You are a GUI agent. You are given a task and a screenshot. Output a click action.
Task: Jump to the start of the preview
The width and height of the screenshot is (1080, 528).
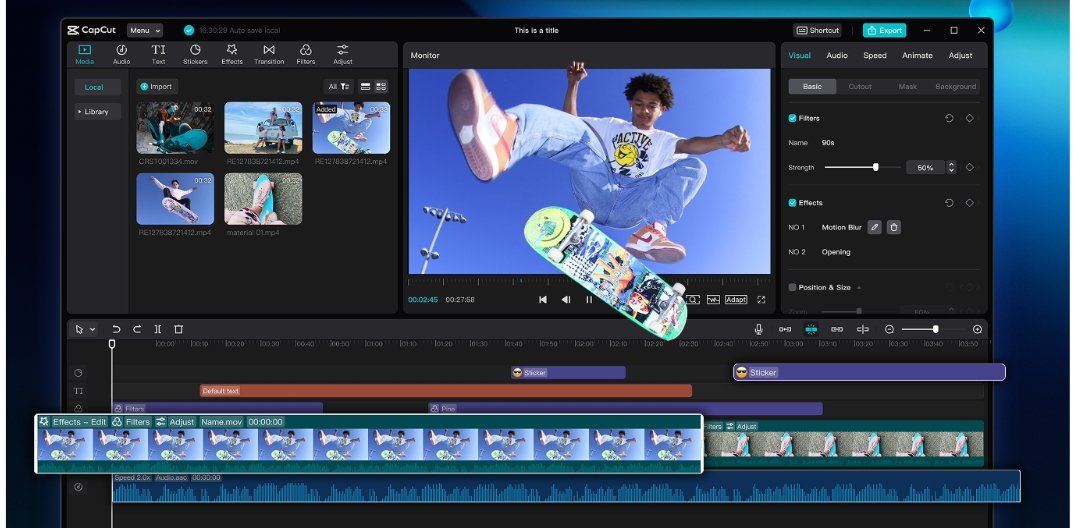(x=543, y=299)
